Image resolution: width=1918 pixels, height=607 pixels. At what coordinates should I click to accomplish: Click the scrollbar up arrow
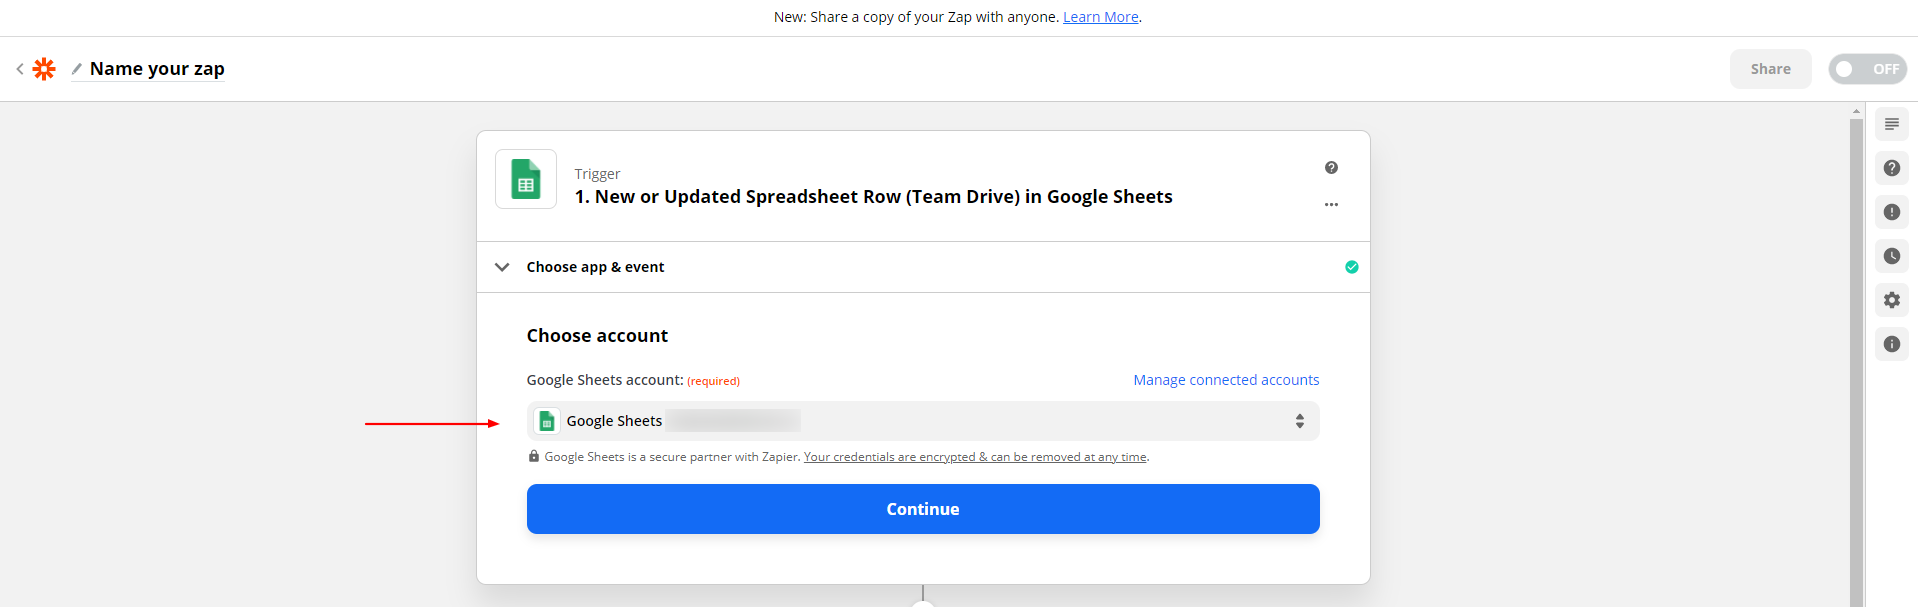coord(1856,111)
